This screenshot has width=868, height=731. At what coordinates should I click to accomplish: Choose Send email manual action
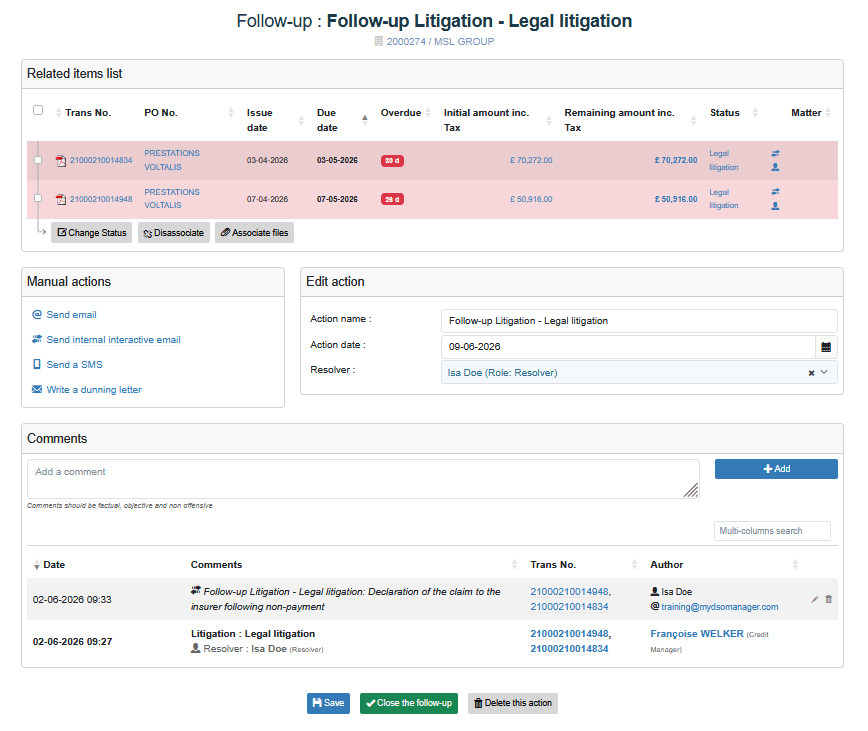coord(71,315)
